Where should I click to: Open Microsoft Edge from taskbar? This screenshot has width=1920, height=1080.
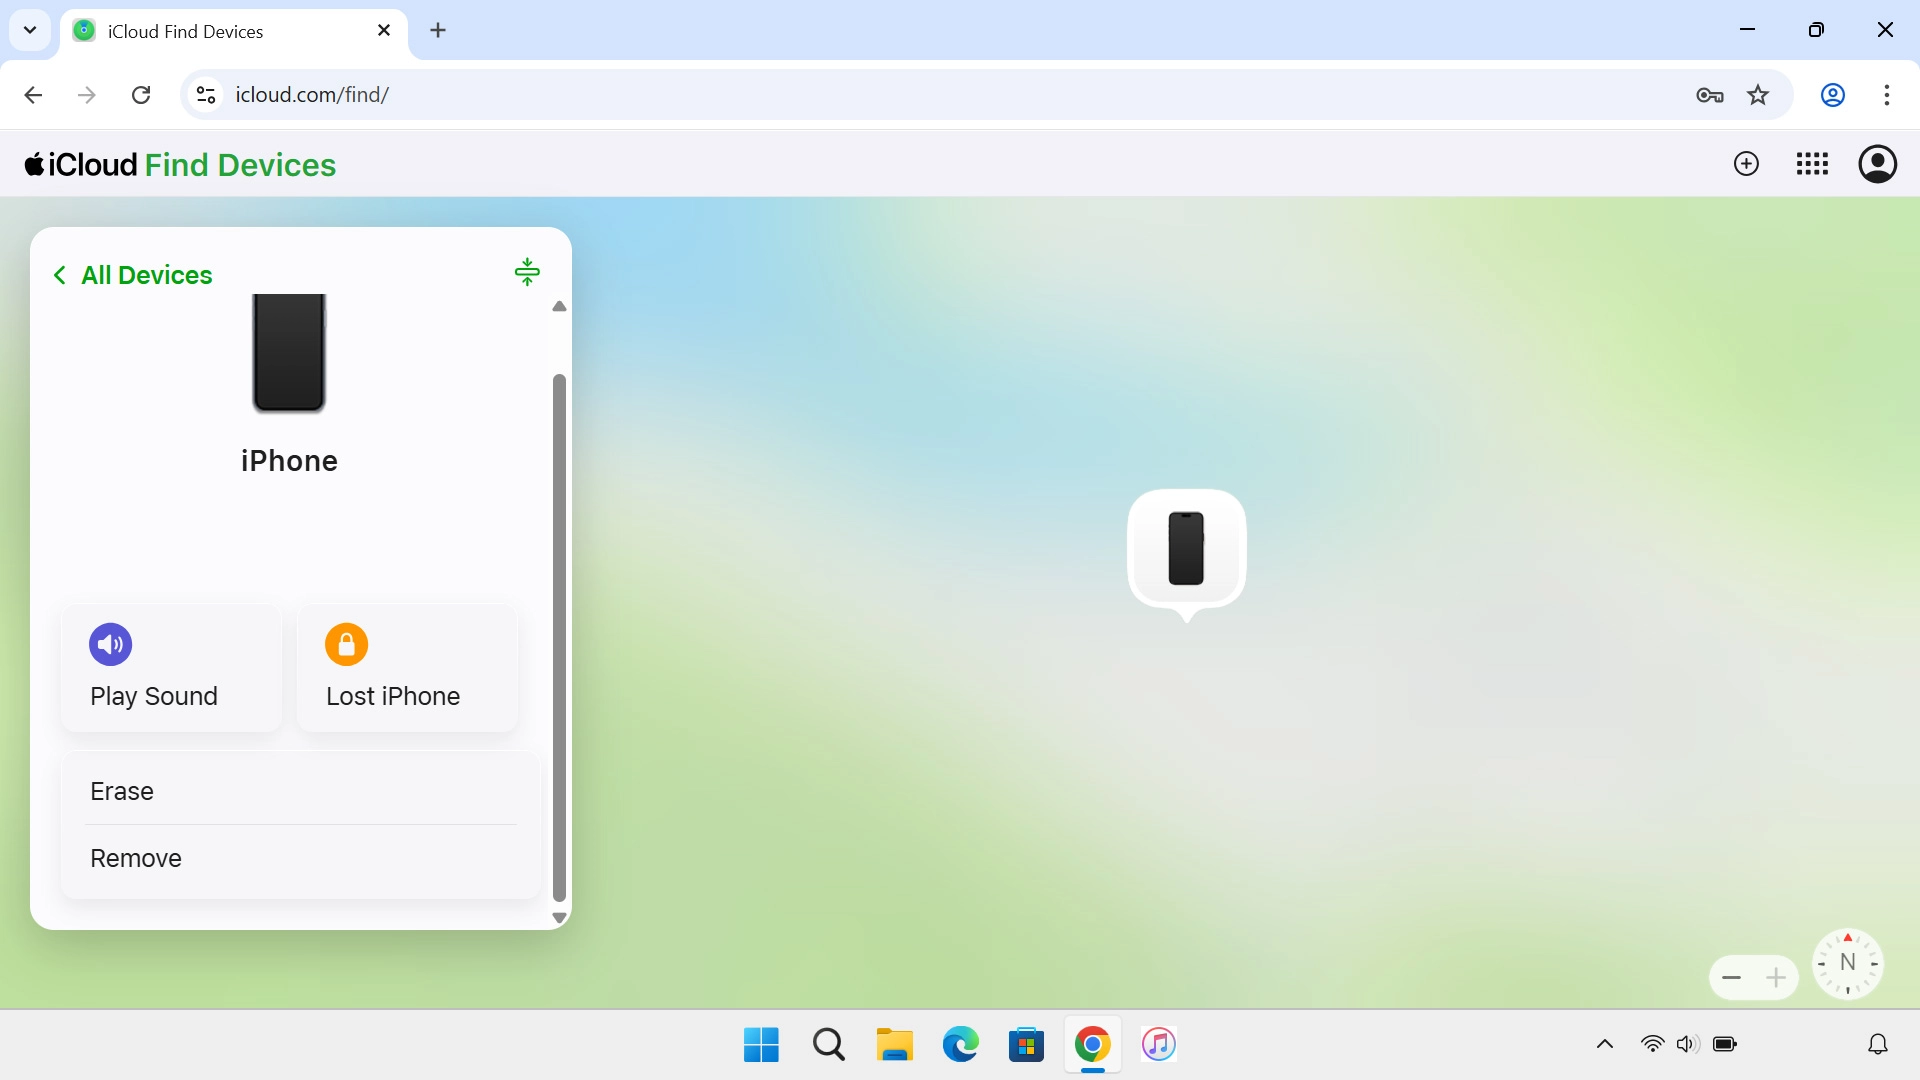click(x=960, y=1045)
